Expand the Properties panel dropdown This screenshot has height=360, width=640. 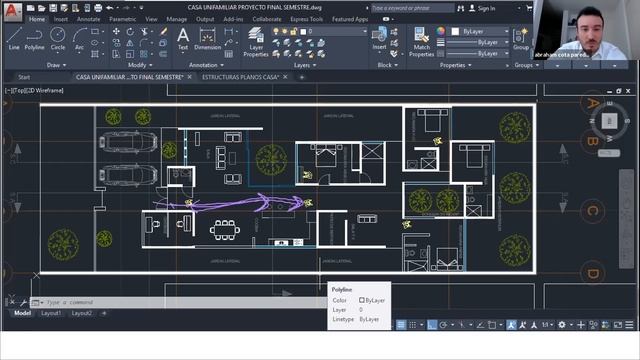pos(456,65)
